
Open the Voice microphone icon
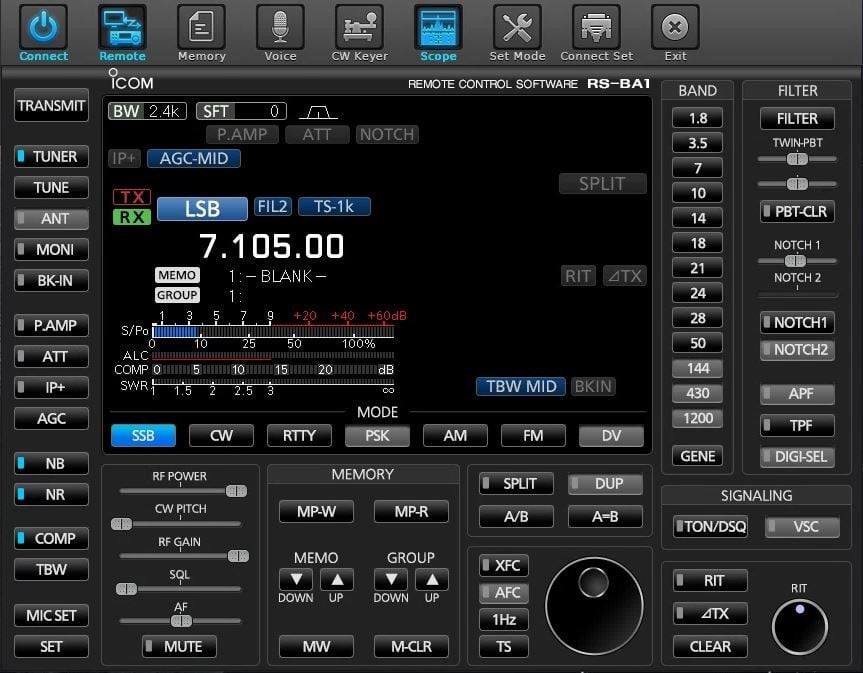[x=280, y=27]
